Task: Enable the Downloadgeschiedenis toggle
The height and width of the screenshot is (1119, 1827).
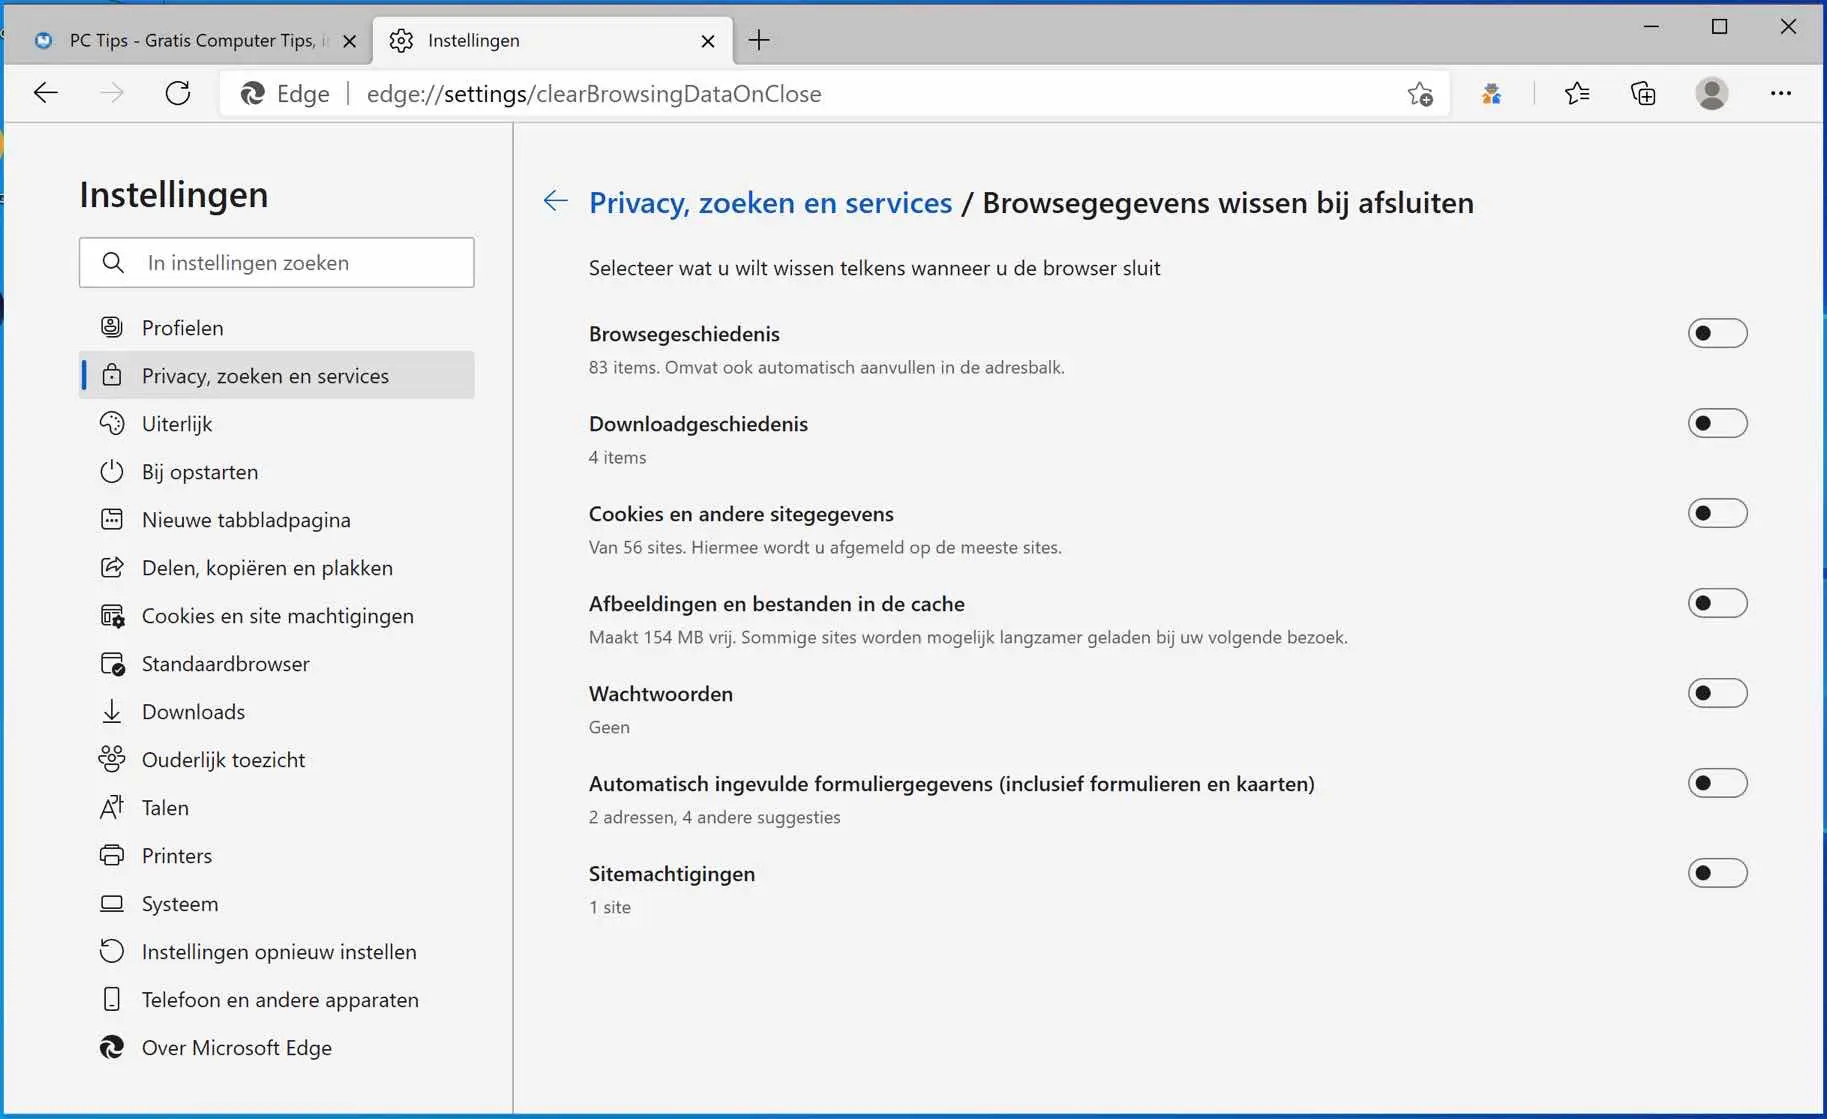Action: point(1717,423)
